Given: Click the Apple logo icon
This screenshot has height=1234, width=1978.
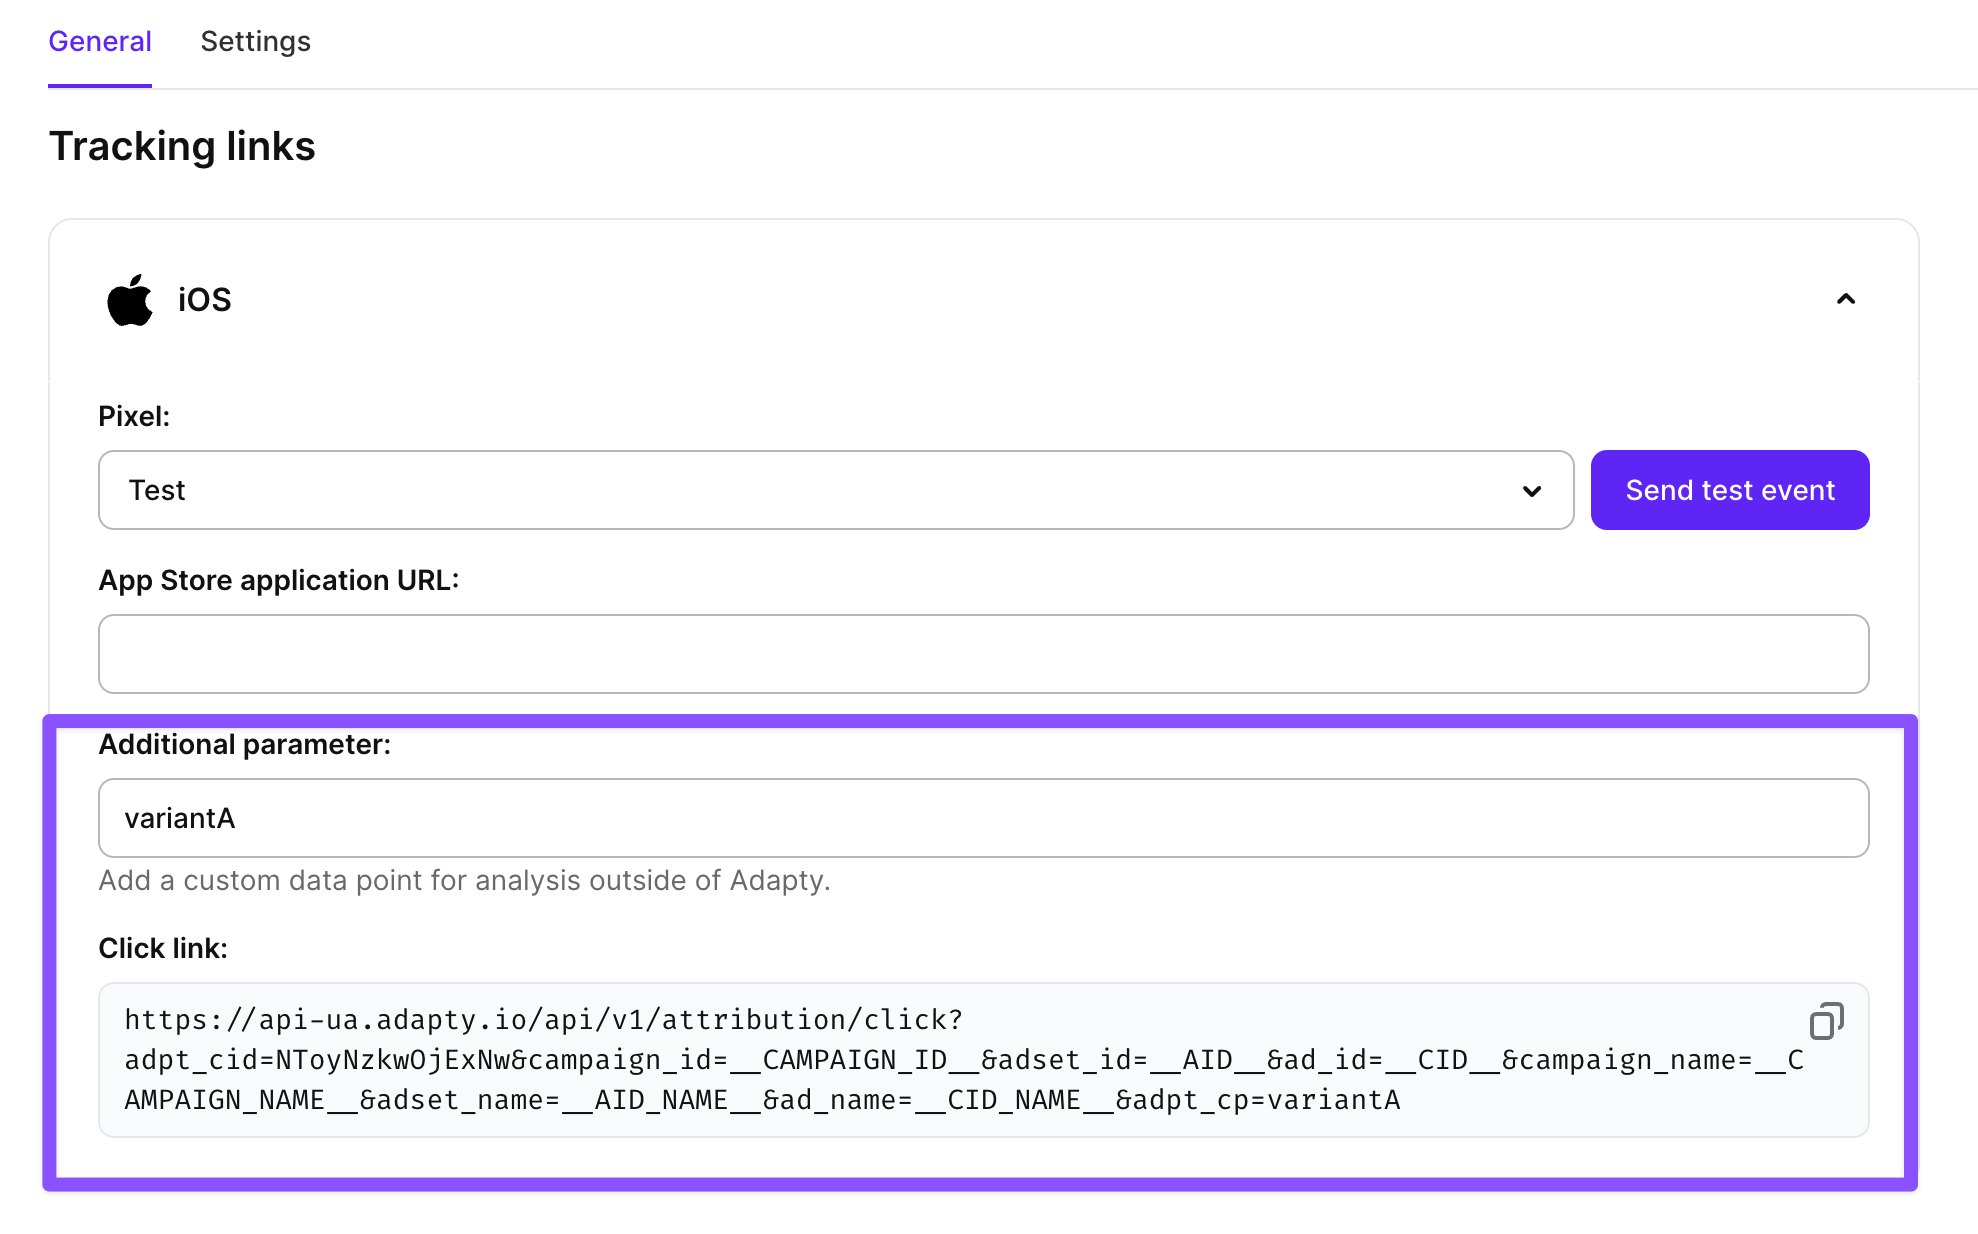Looking at the screenshot, I should (130, 300).
